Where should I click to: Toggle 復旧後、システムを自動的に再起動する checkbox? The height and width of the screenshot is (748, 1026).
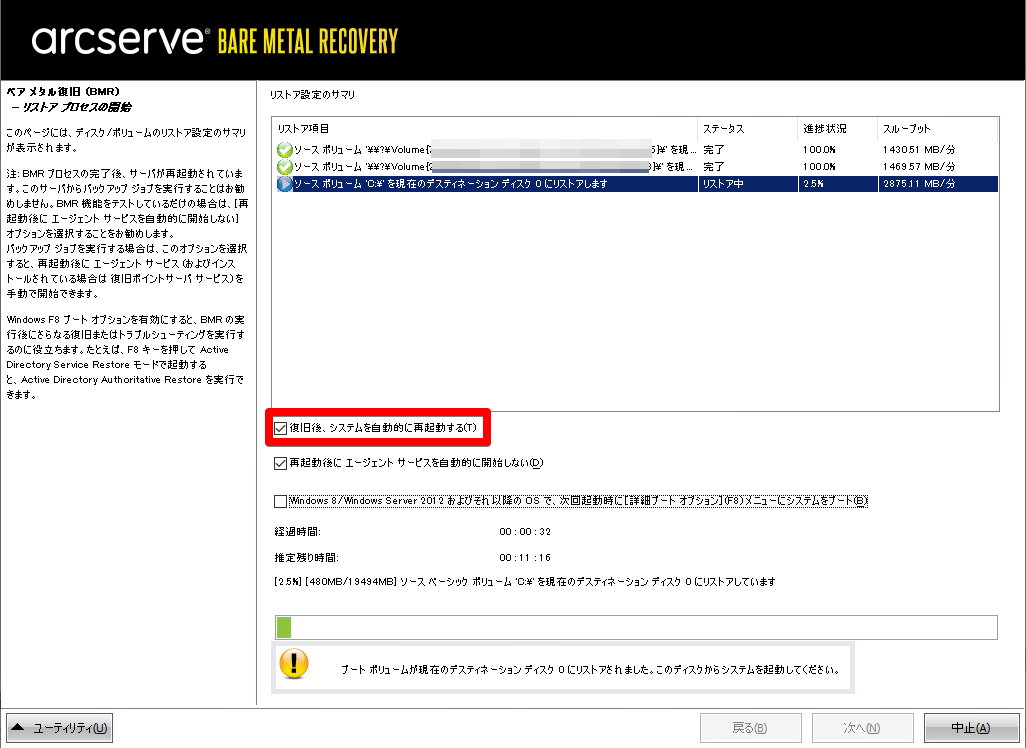coord(281,428)
